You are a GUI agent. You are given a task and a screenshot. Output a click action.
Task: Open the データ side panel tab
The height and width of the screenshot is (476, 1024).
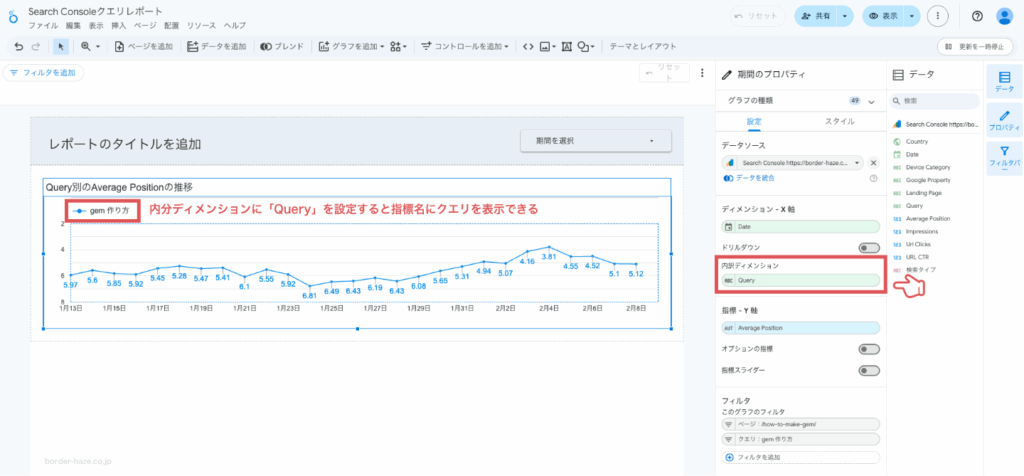pos(1004,81)
